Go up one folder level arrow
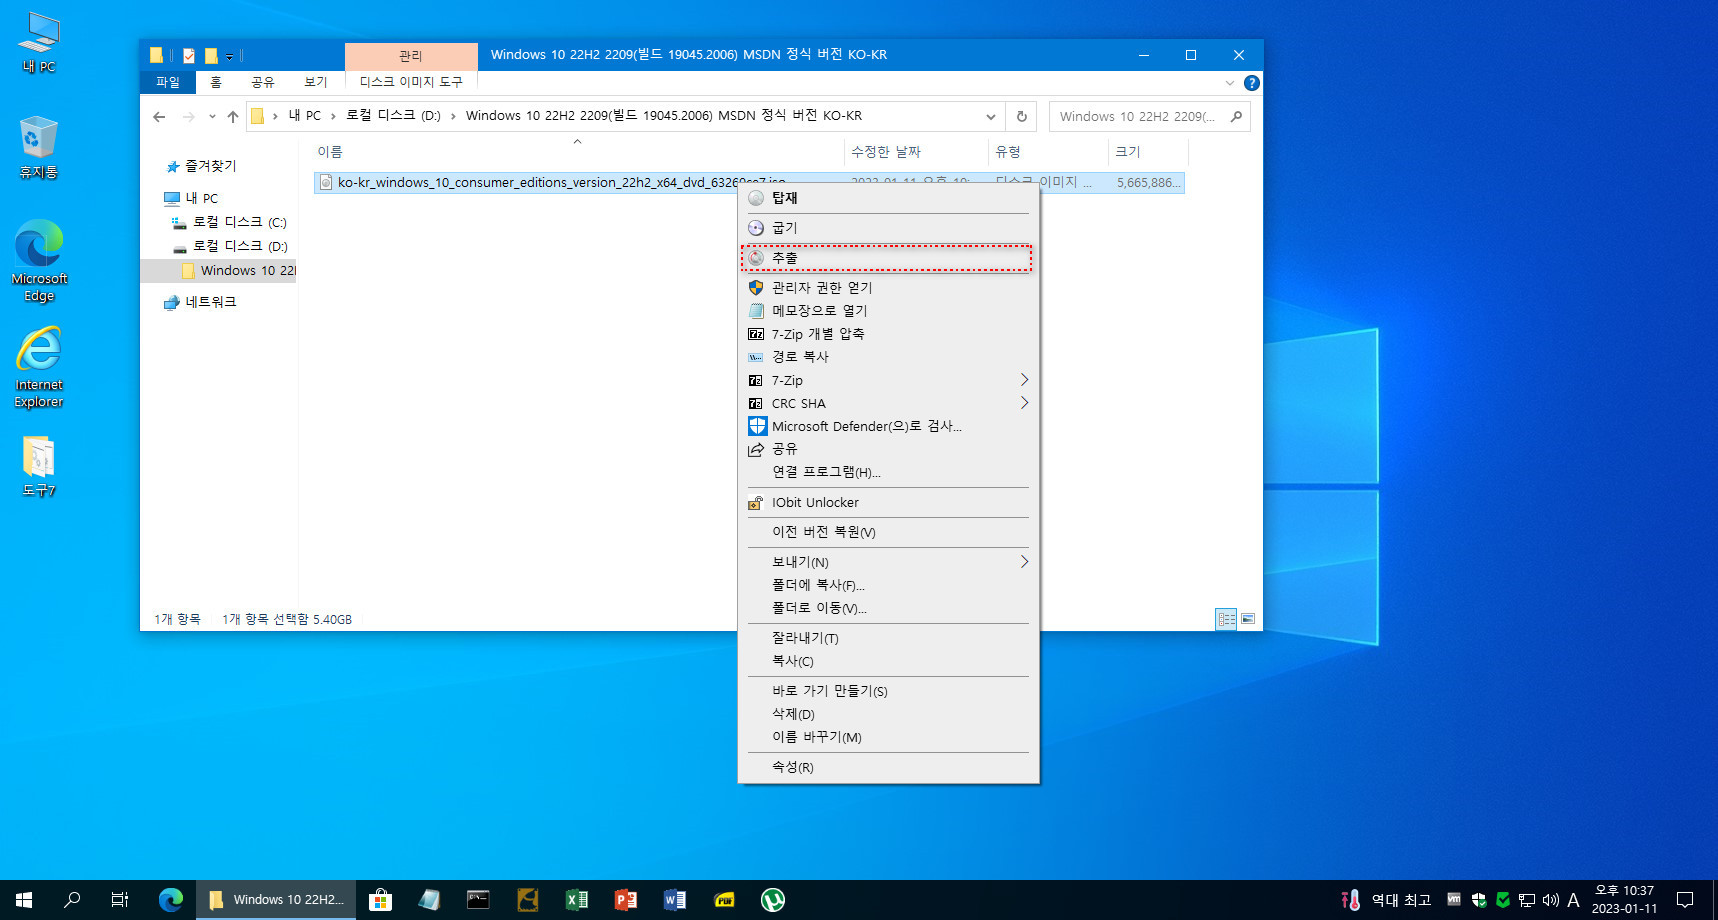The width and height of the screenshot is (1718, 920). click(233, 116)
